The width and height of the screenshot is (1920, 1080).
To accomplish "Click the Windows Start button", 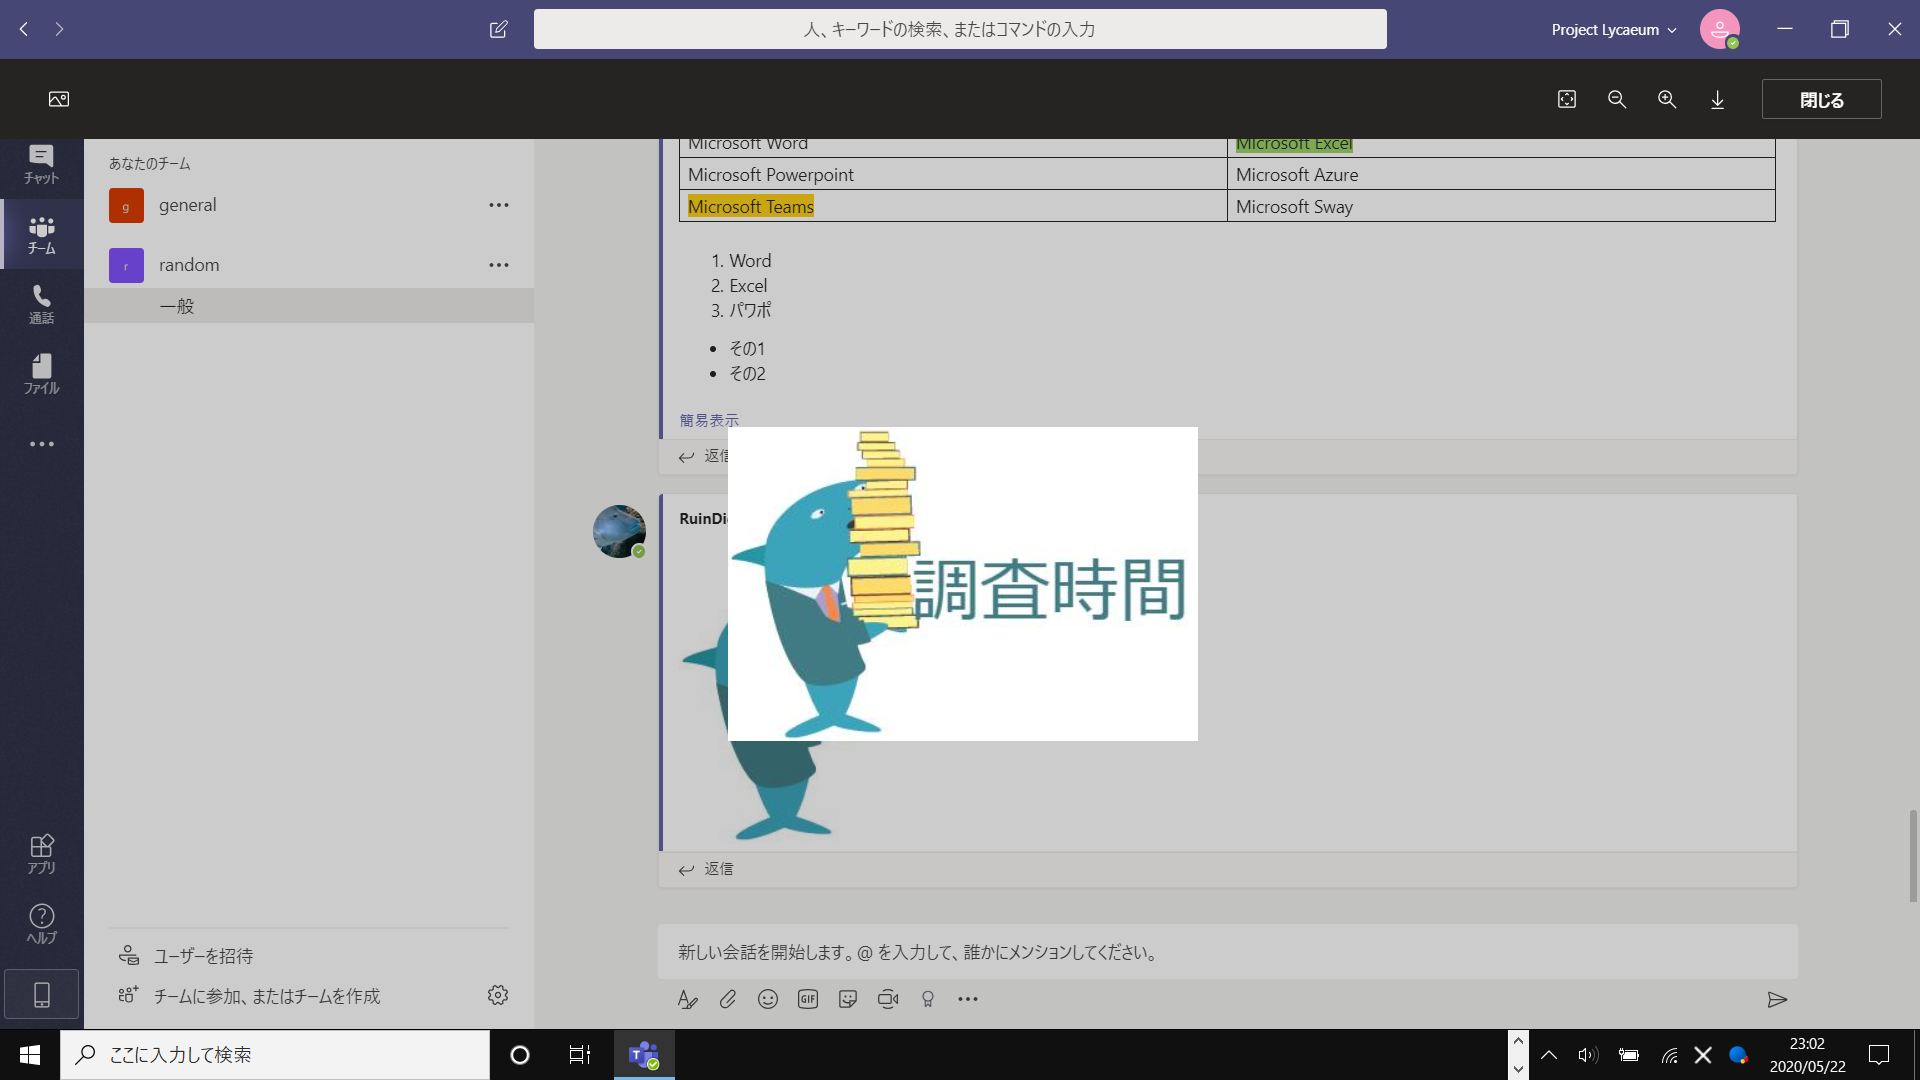I will click(30, 1054).
